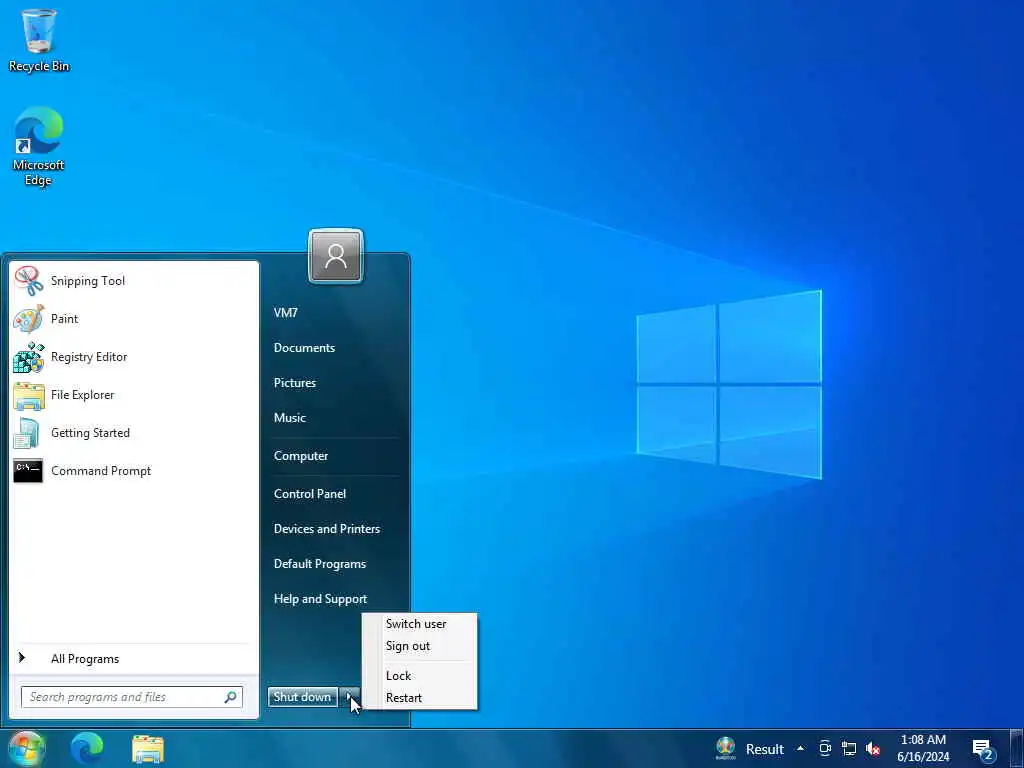Click the Getting Started icon
Viewport: 1024px width, 768px height.
coord(27,433)
